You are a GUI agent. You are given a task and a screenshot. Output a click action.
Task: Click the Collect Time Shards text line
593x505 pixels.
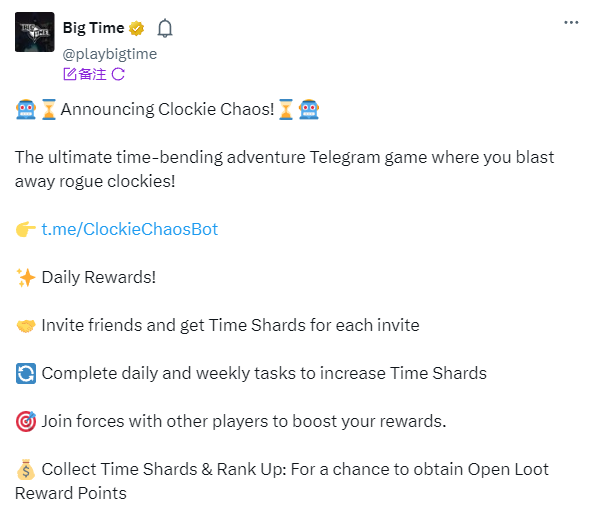click(x=282, y=481)
